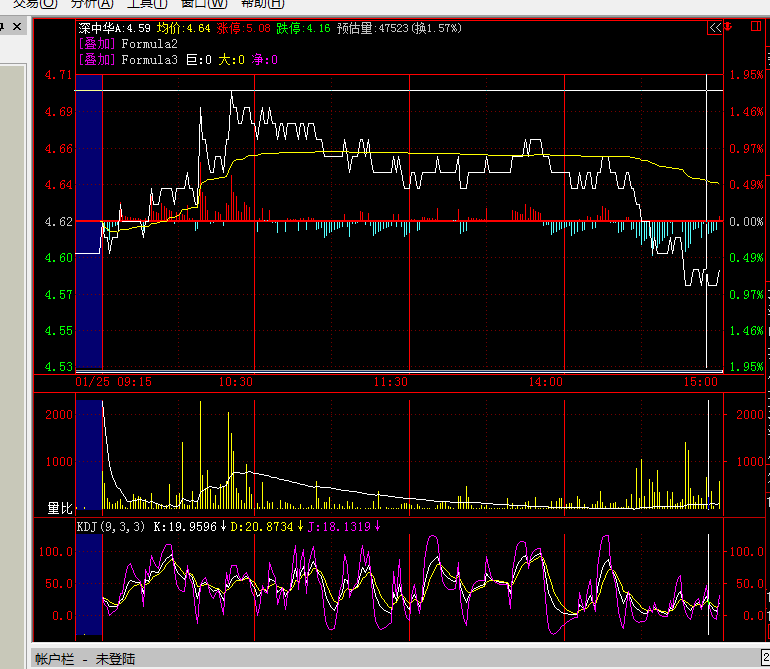Click the red anchor icon beside the << button

[x=728, y=27]
